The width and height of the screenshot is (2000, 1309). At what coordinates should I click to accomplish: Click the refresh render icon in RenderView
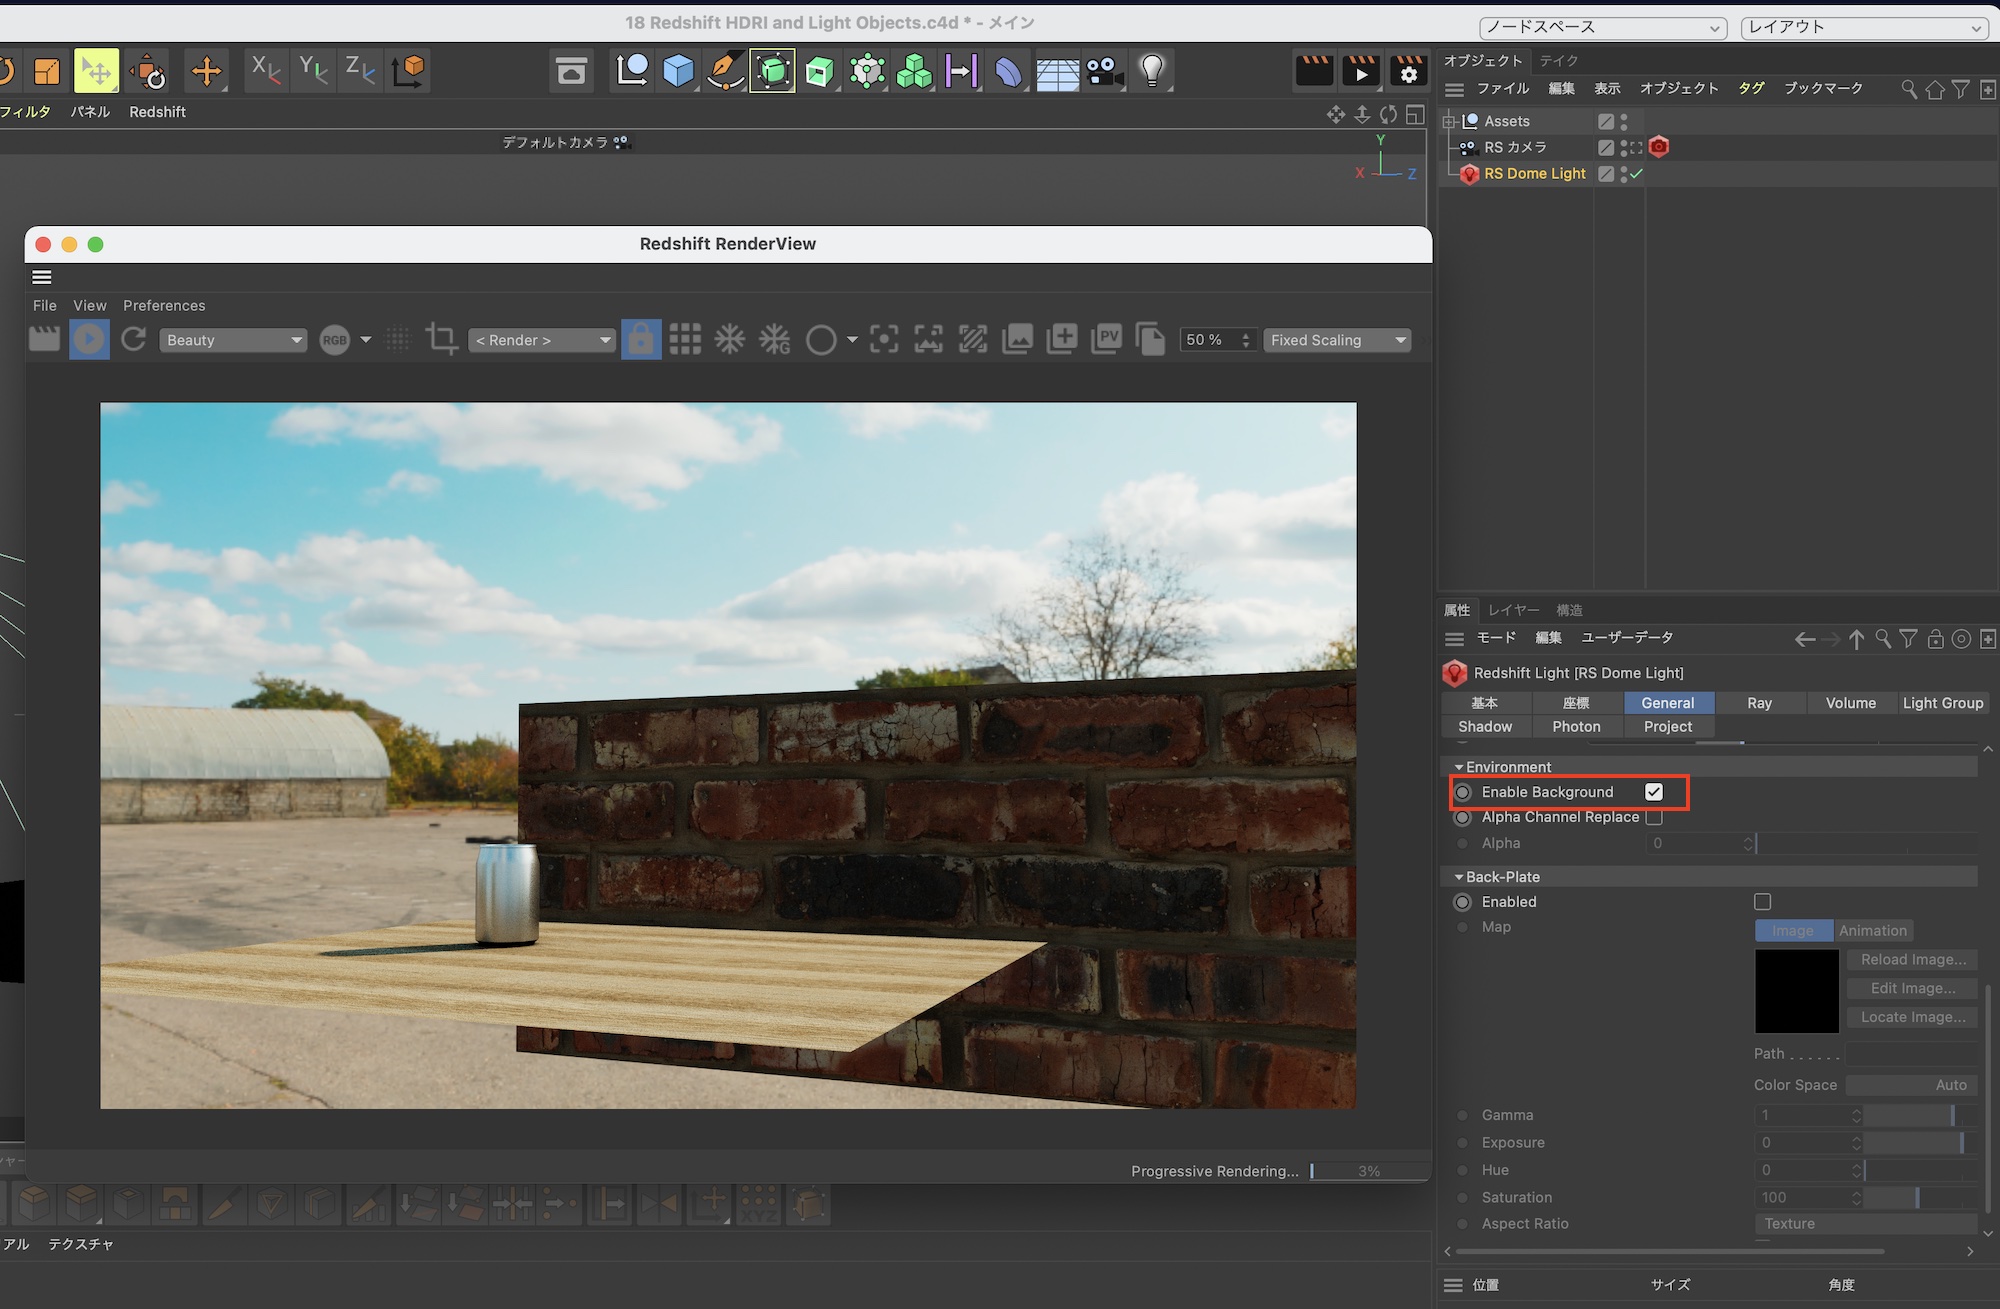pos(134,339)
